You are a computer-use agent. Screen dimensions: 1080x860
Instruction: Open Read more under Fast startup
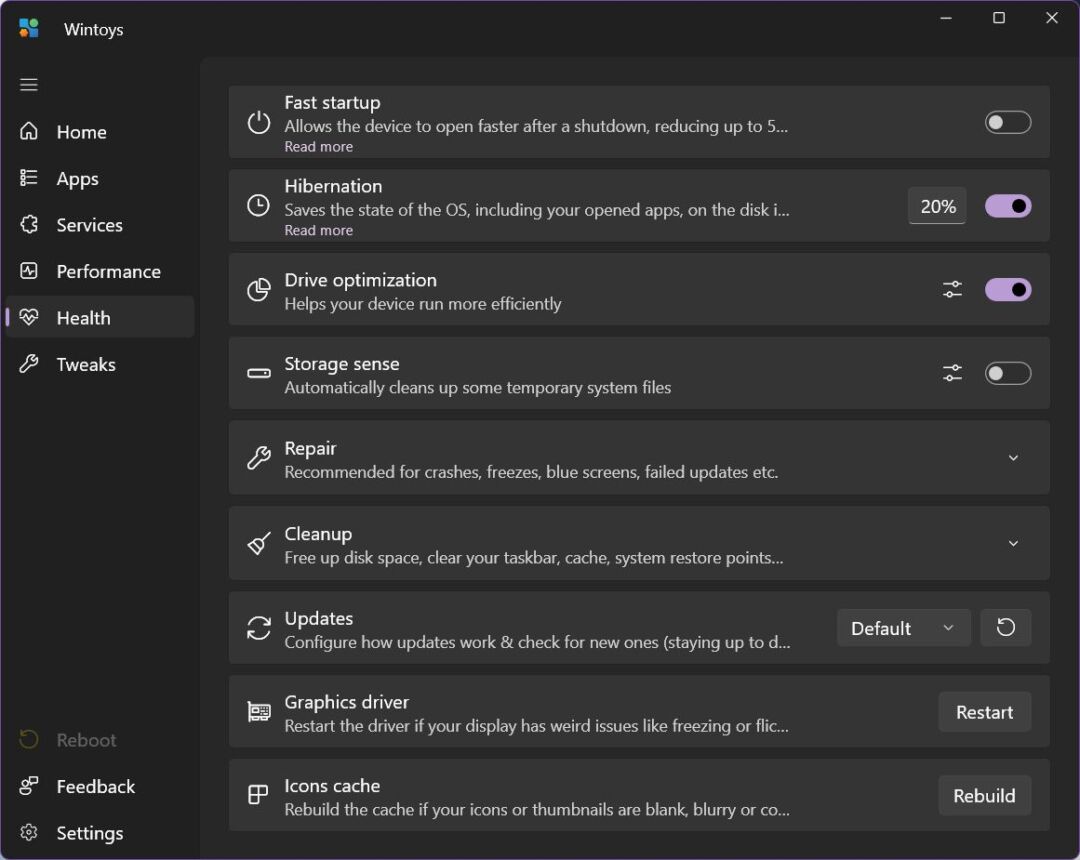pyautogui.click(x=319, y=147)
